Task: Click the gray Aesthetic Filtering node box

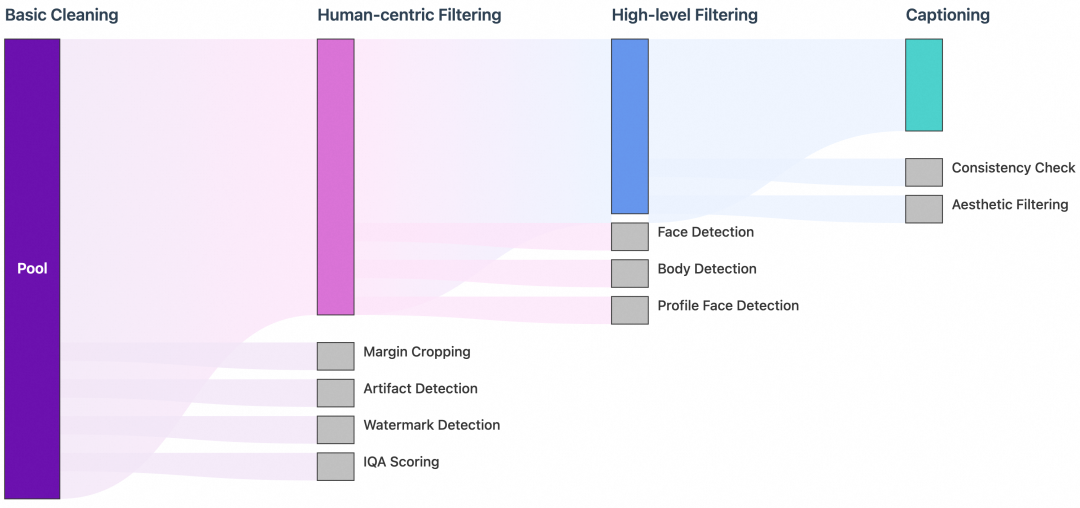Action: [x=923, y=209]
